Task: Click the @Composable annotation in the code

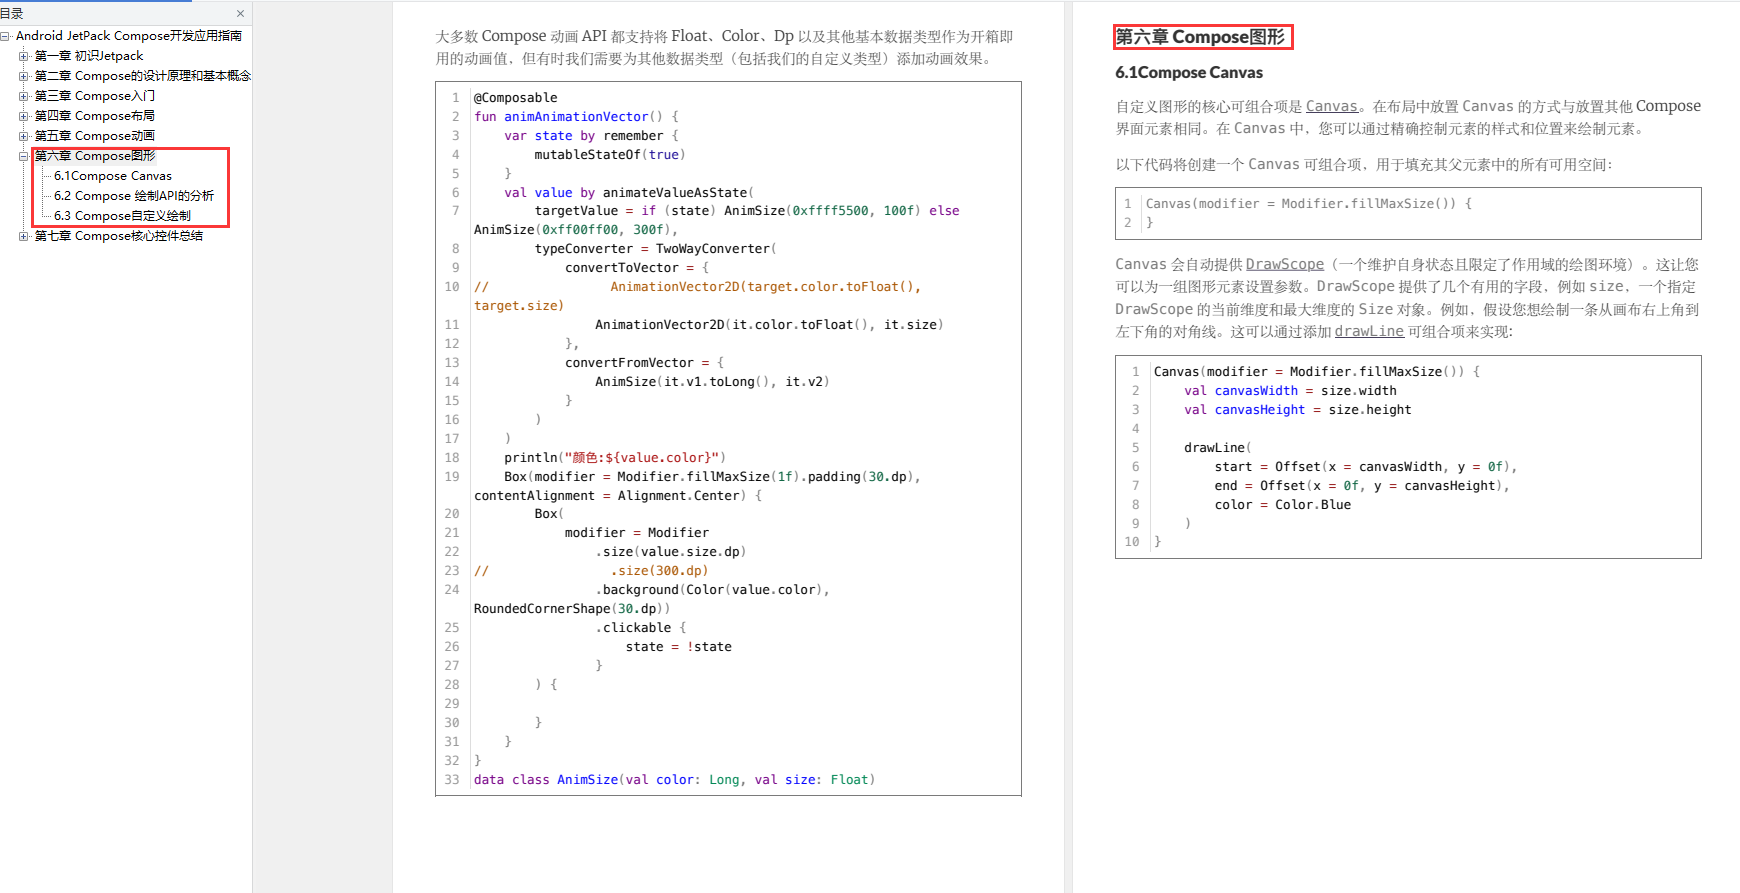Action: (516, 98)
